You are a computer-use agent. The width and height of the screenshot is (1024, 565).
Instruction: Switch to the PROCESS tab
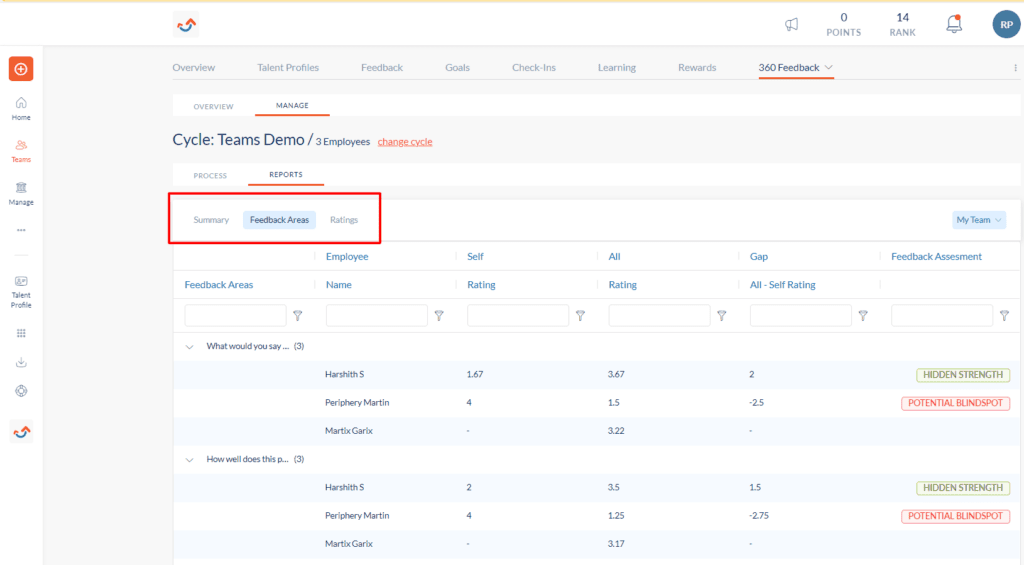pyautogui.click(x=210, y=176)
